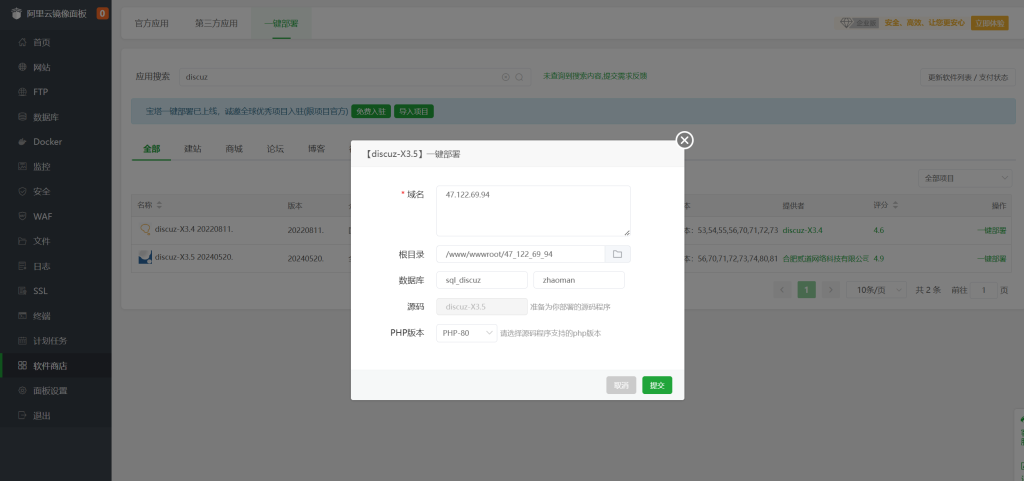Click the 前往 page number input
The height and width of the screenshot is (481, 1024).
coord(984,290)
